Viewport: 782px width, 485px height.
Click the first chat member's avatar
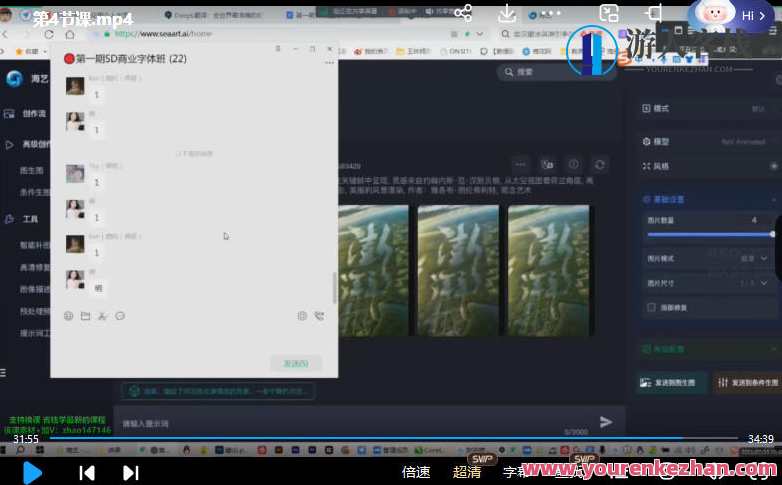tap(75, 86)
